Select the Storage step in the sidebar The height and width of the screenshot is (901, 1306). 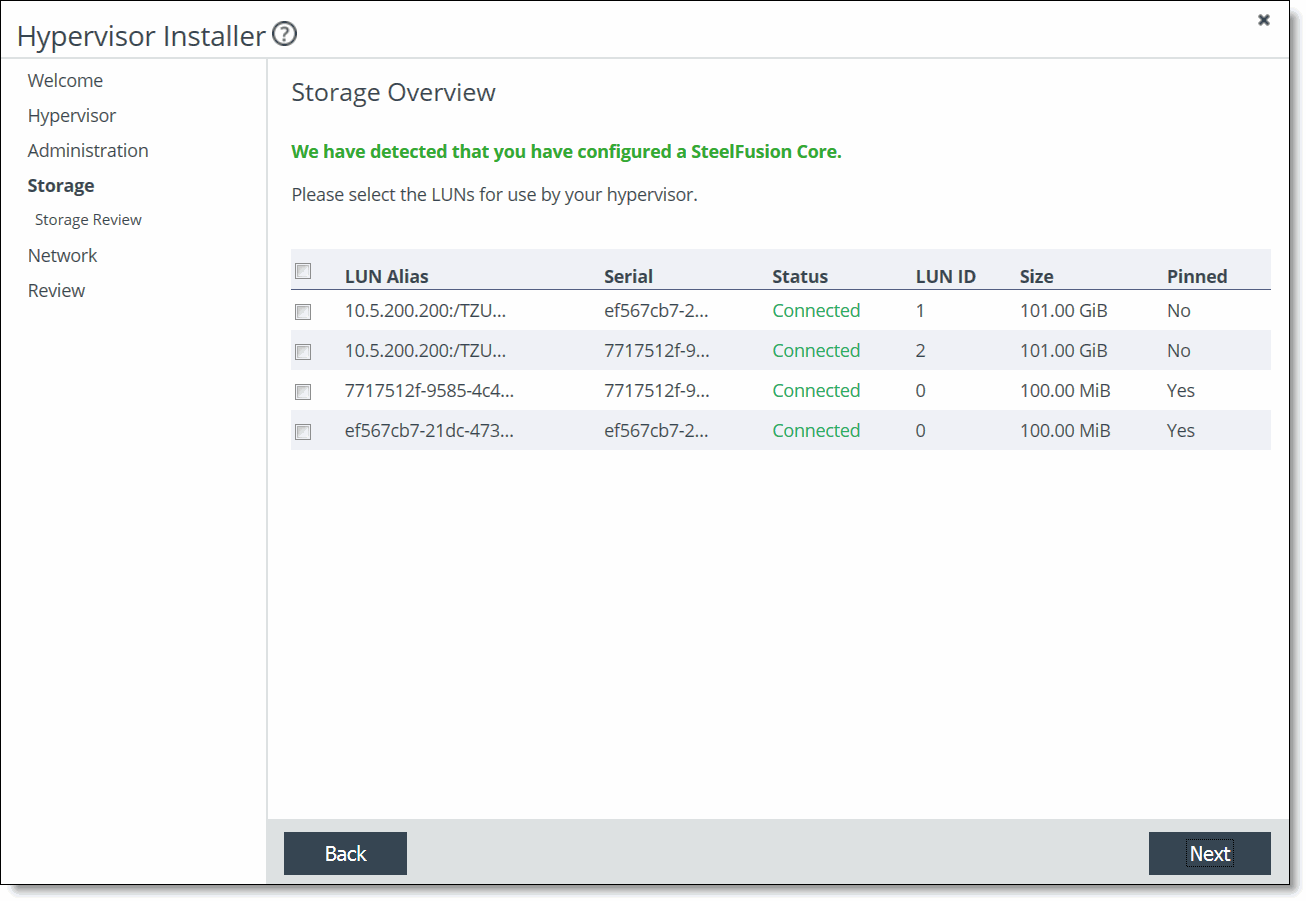click(61, 185)
